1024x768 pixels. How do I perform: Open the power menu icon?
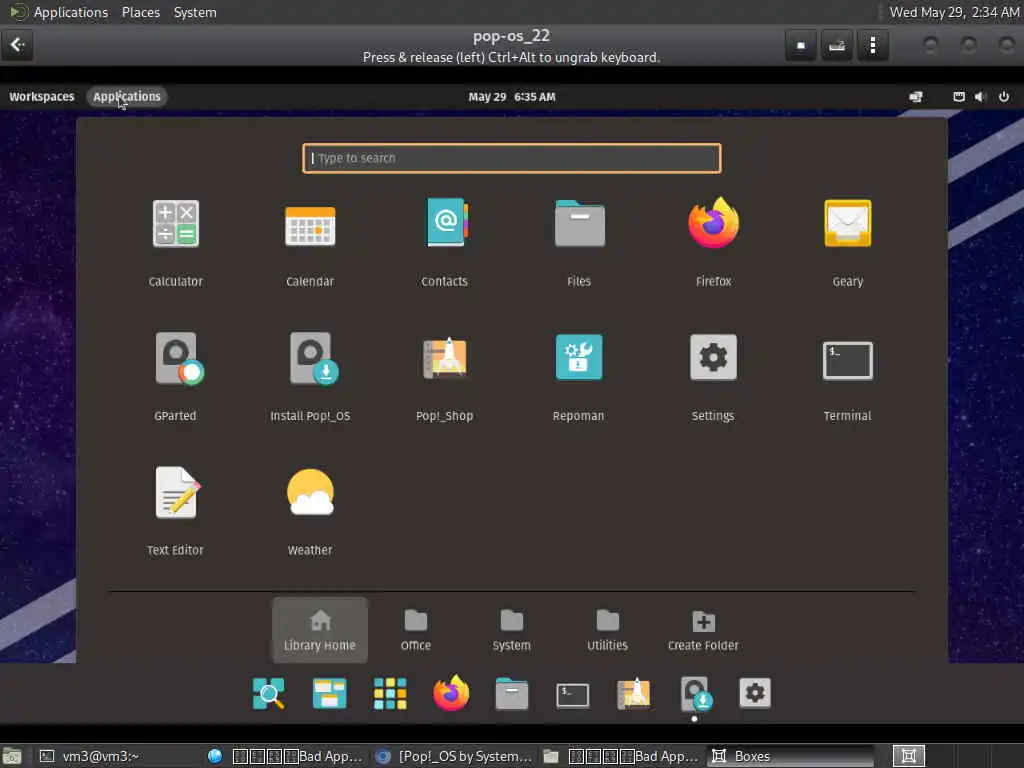pyautogui.click(x=1004, y=97)
